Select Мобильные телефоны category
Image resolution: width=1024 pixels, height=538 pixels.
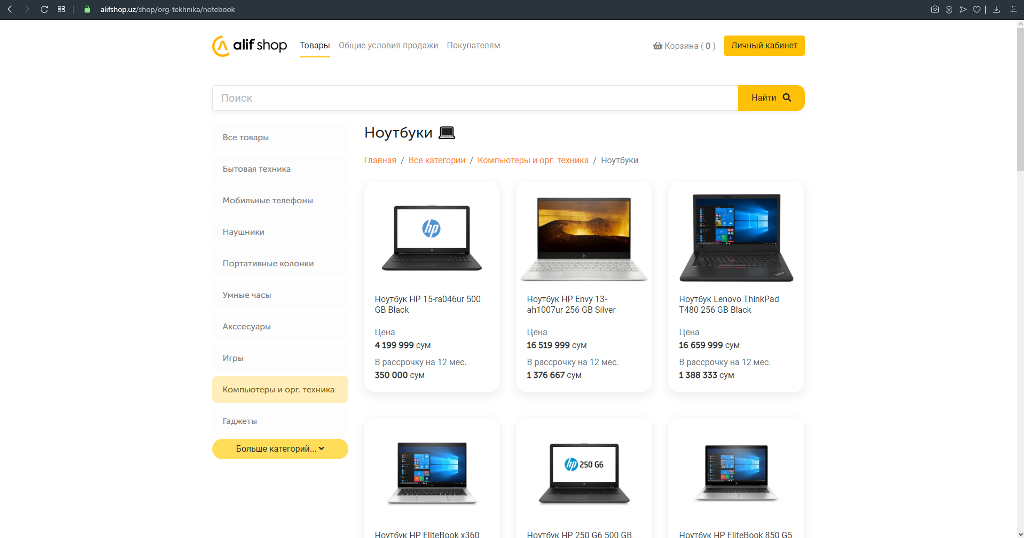268,201
